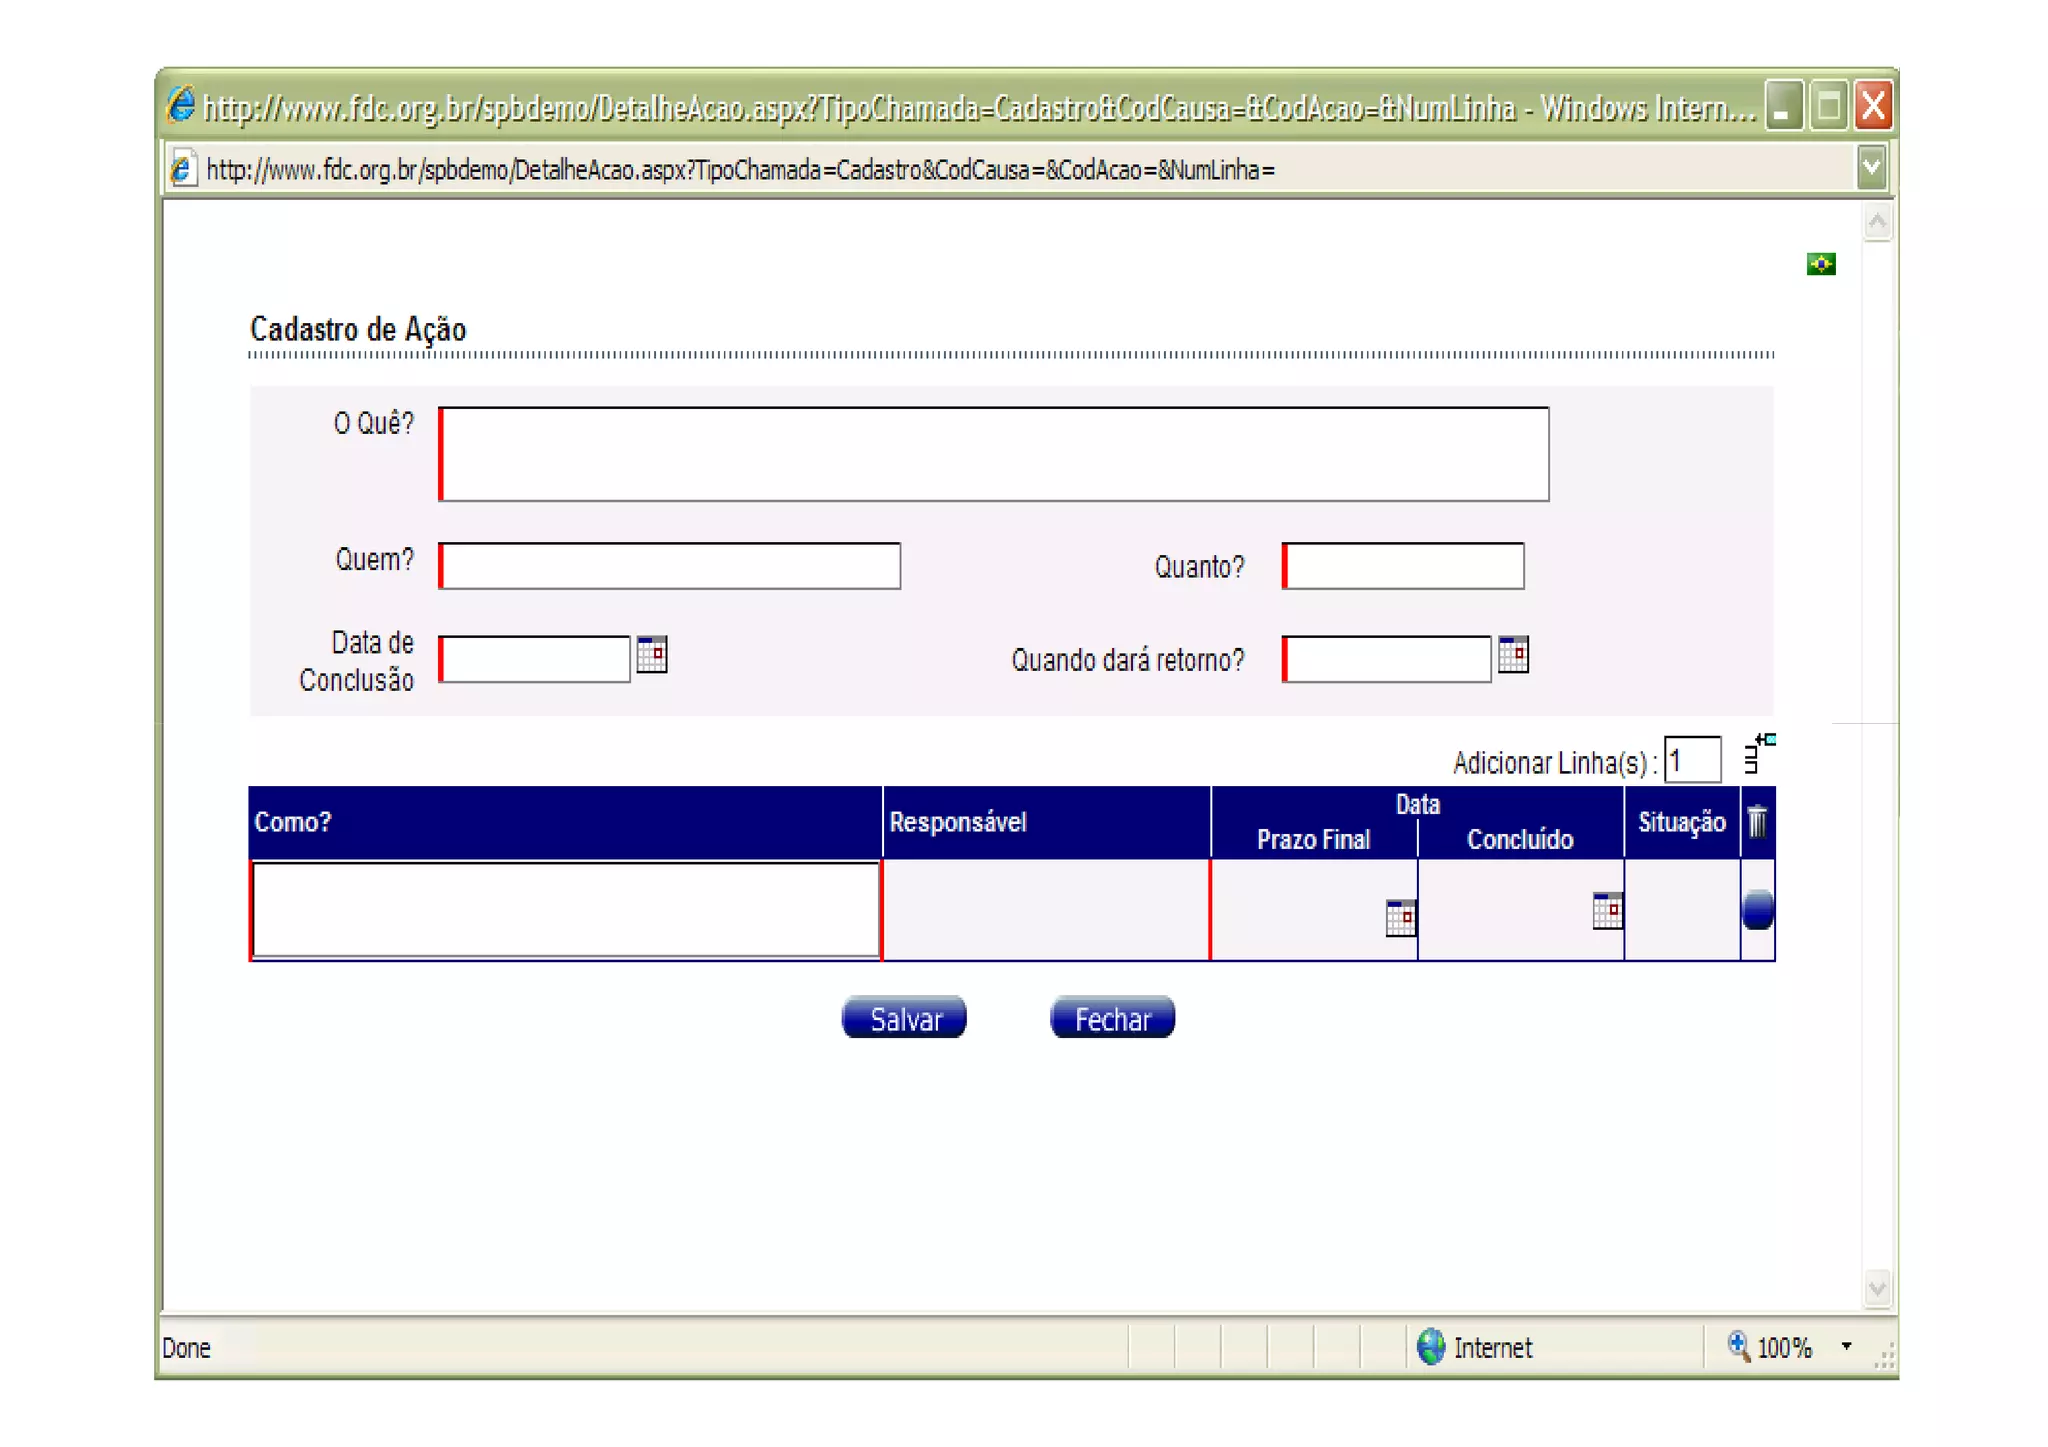This screenshot has width=2048, height=1447.
Task: Open calendar for Data de Conclusão
Action: point(652,655)
